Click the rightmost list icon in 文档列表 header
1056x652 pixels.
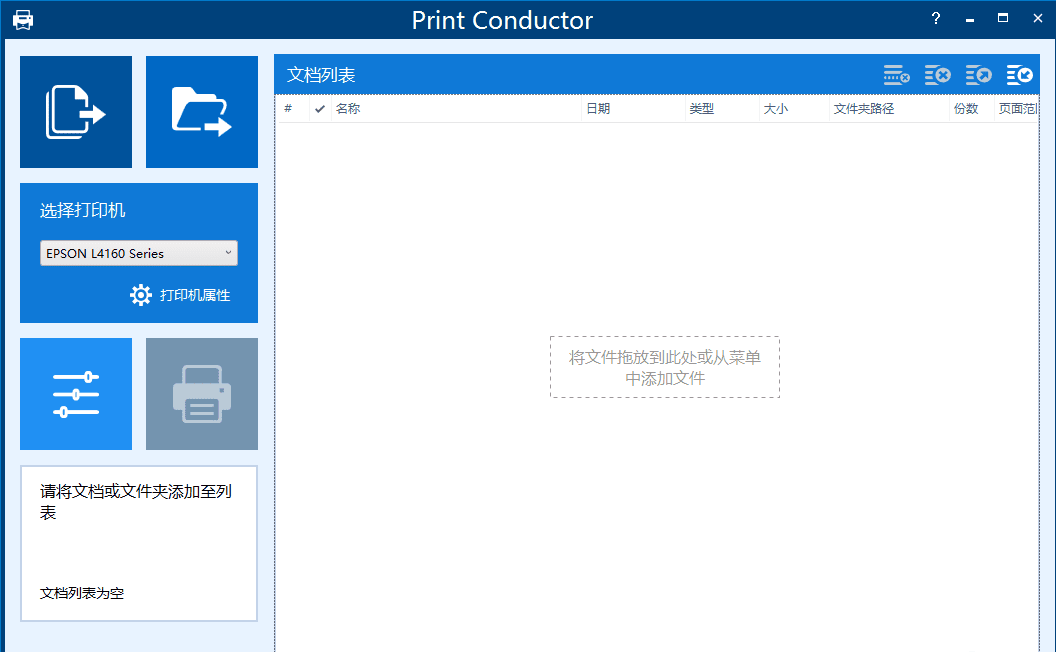tap(1020, 75)
